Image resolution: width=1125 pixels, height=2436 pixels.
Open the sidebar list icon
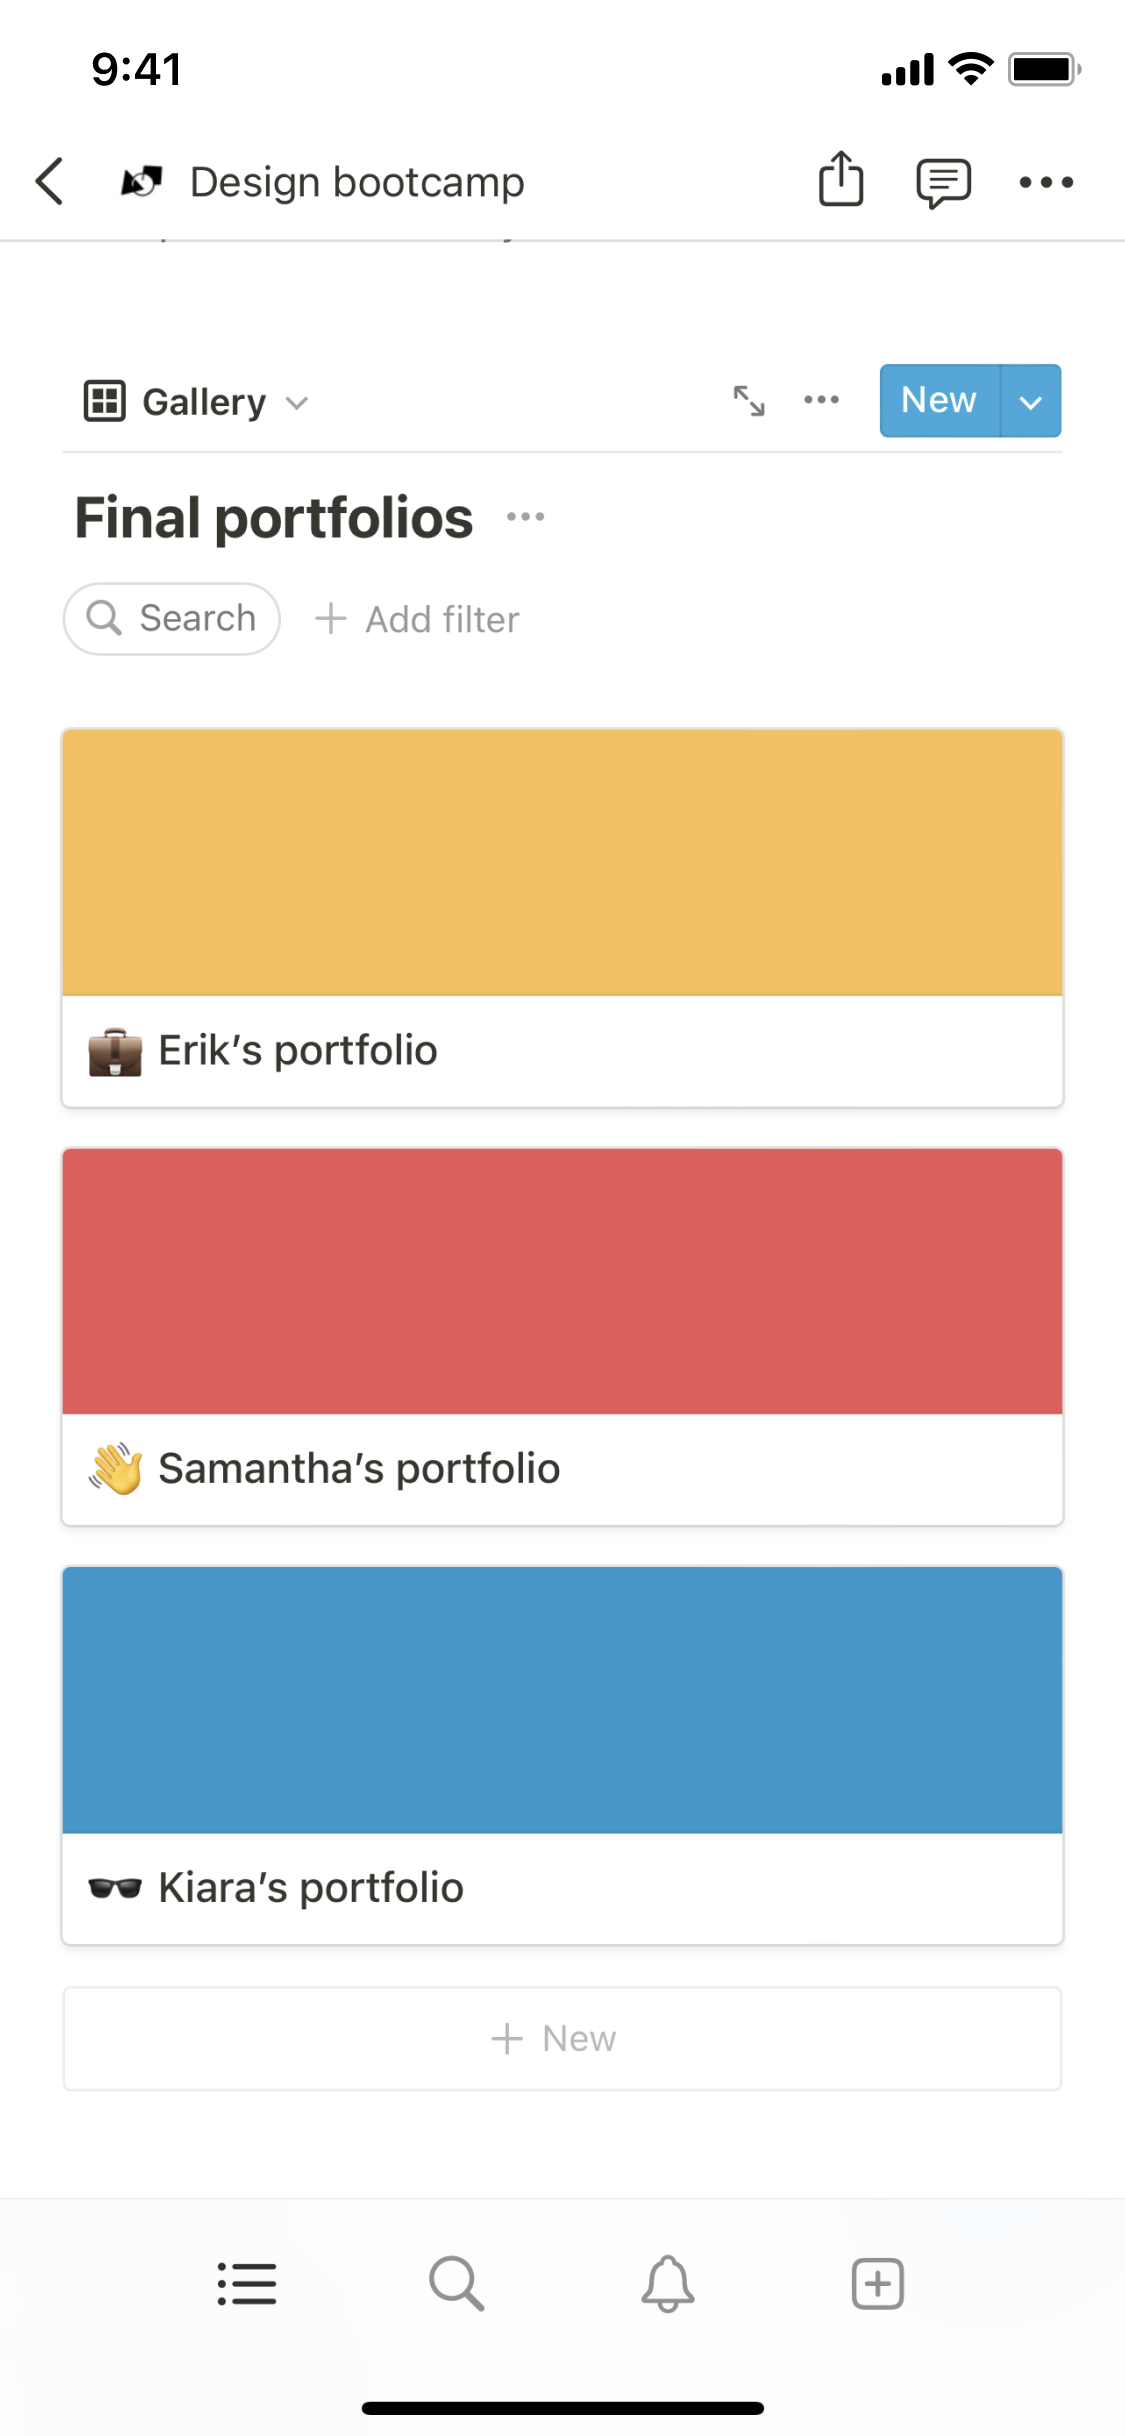pos(247,2284)
